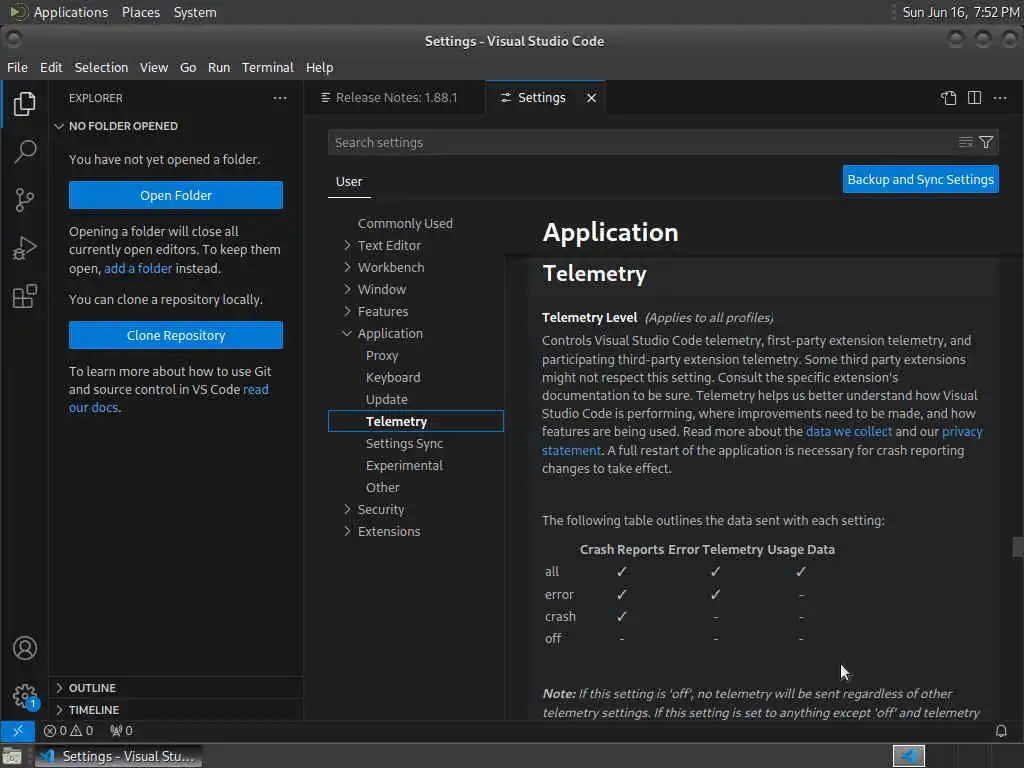The height and width of the screenshot is (768, 1024).
Task: Open the Terminal menu
Action: coord(268,67)
